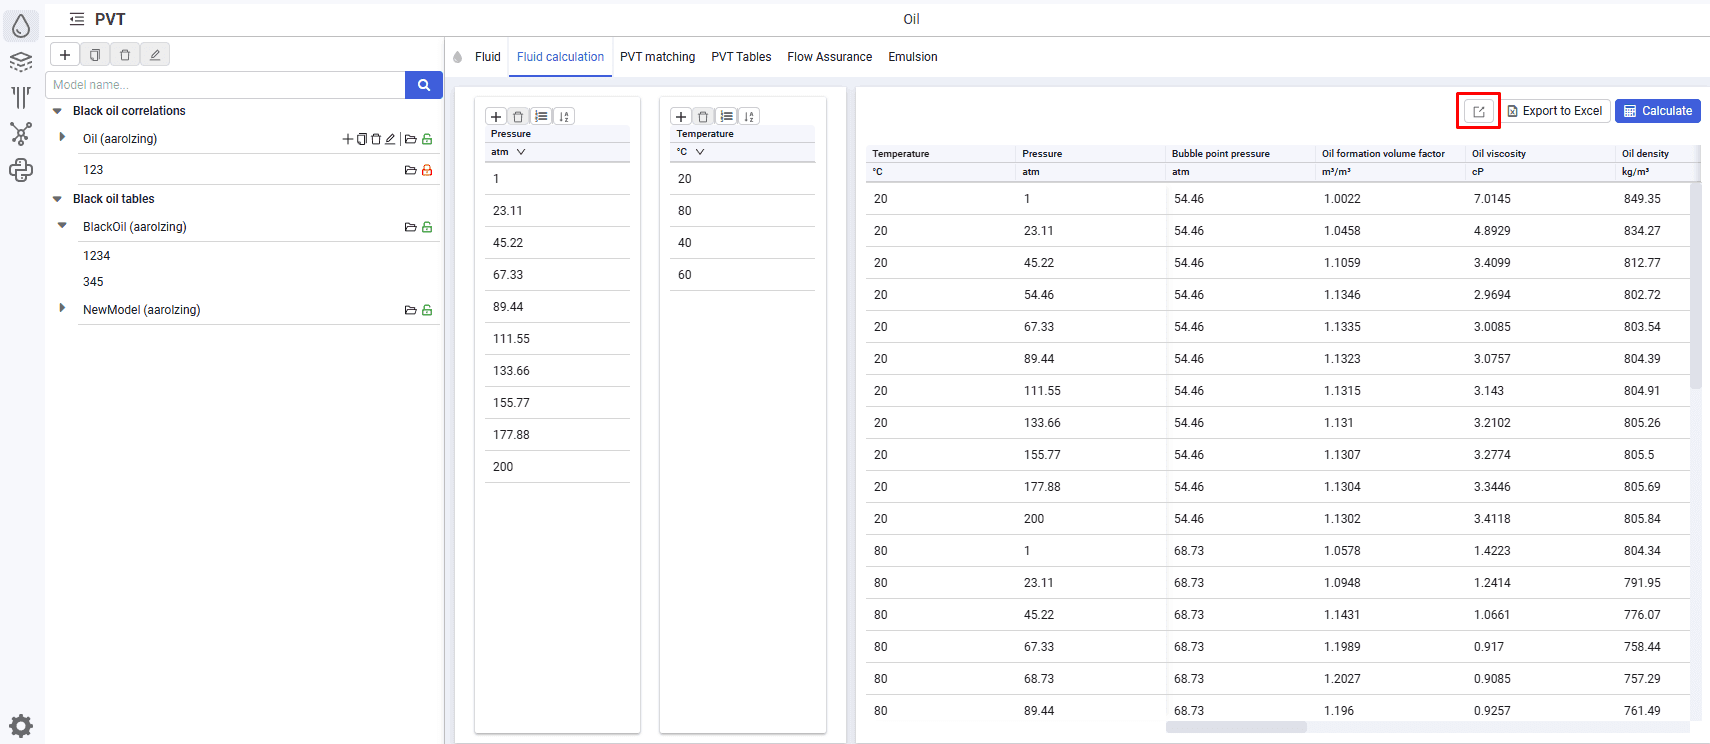Click the Export to Excel button
The width and height of the screenshot is (1710, 744).
pos(1555,111)
